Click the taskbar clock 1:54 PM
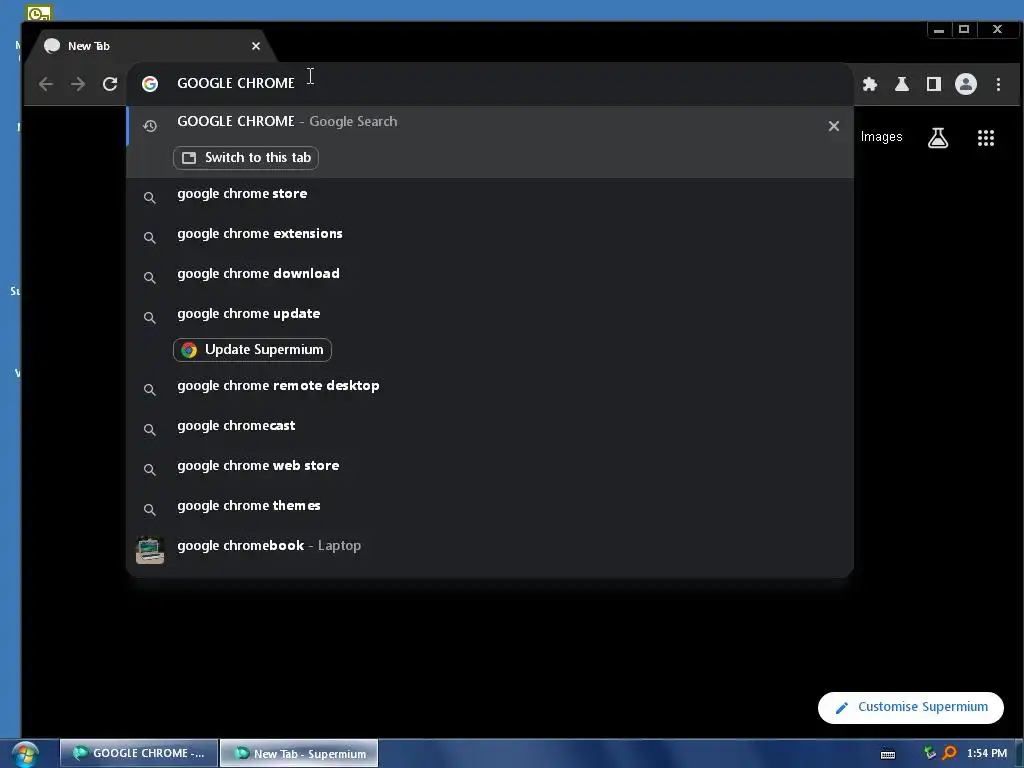Image resolution: width=1024 pixels, height=768 pixels. click(x=986, y=754)
